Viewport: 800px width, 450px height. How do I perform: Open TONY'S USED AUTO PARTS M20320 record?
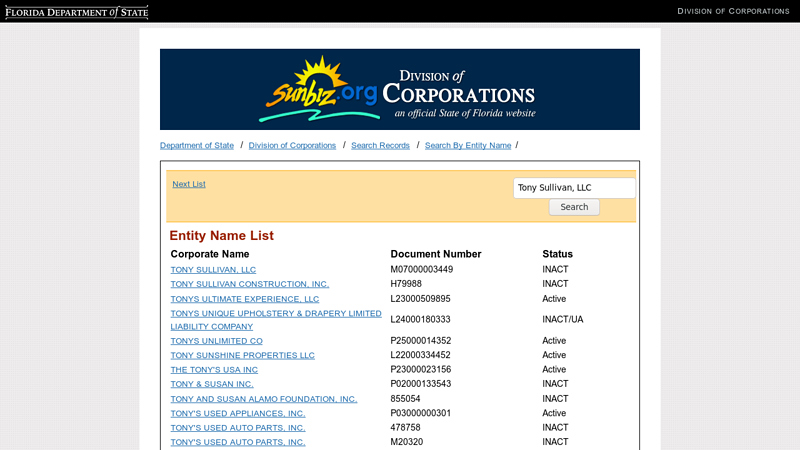(238, 442)
